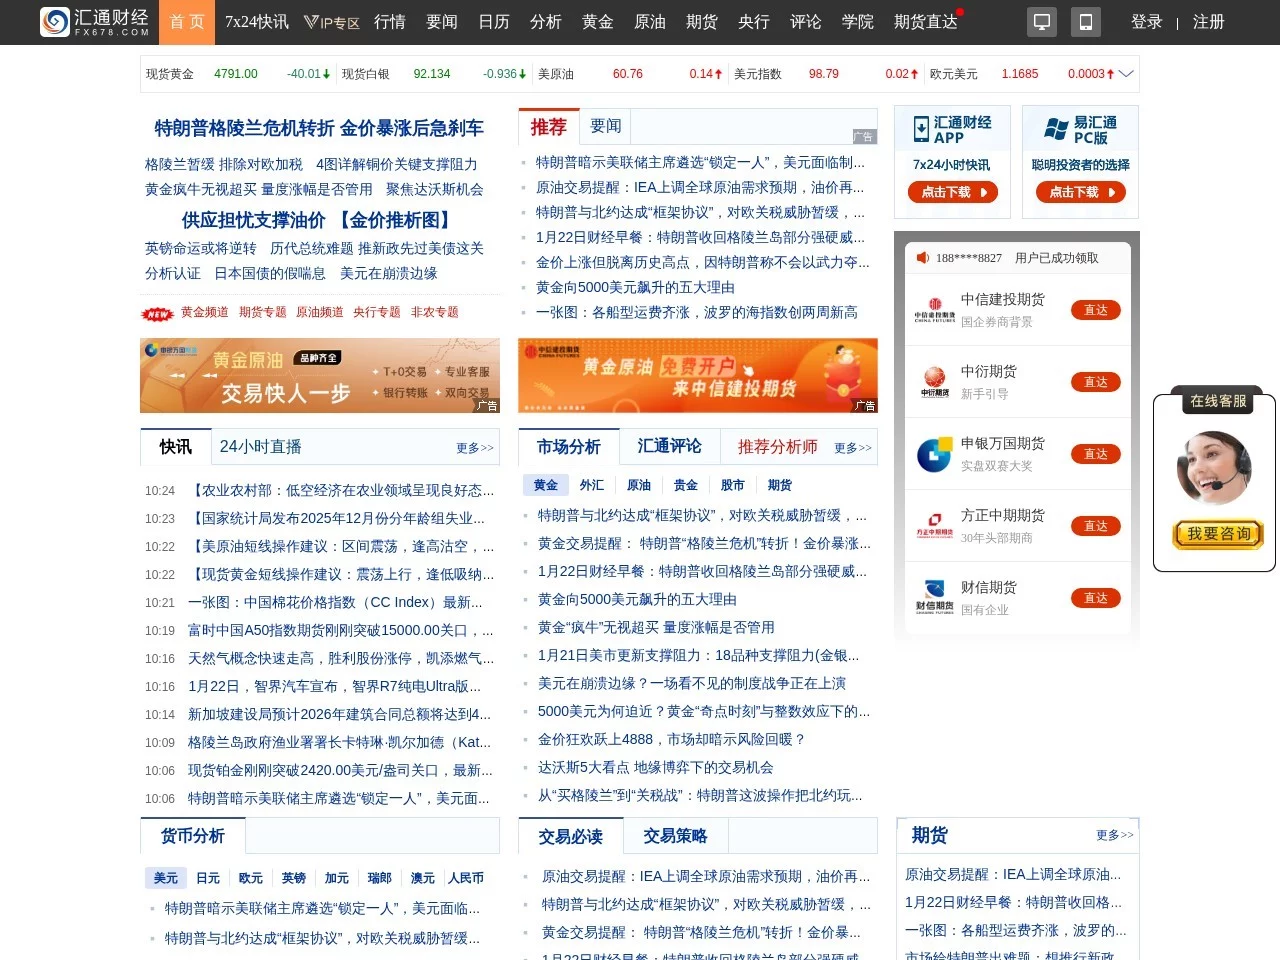Expand 期货 section with 更多>>
Screen dimensions: 1280x960
coord(1113,835)
